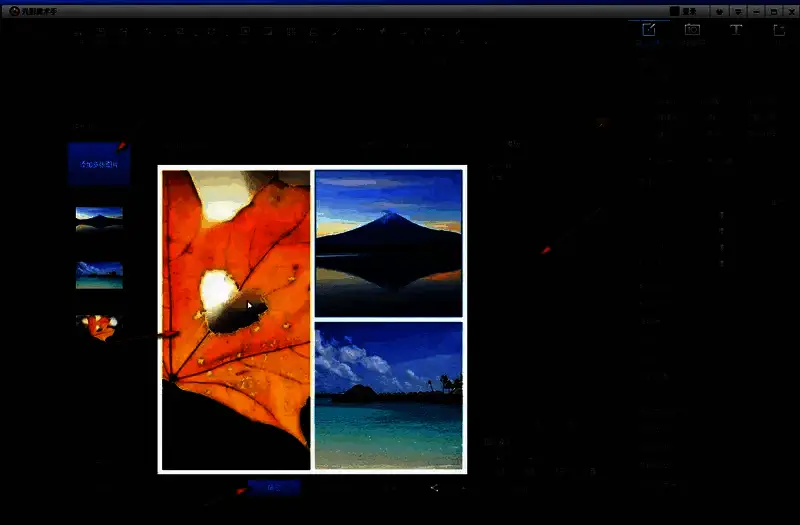800x525 pixels.
Task: Click the mountain reflection photo in the collage
Action: pos(388,243)
